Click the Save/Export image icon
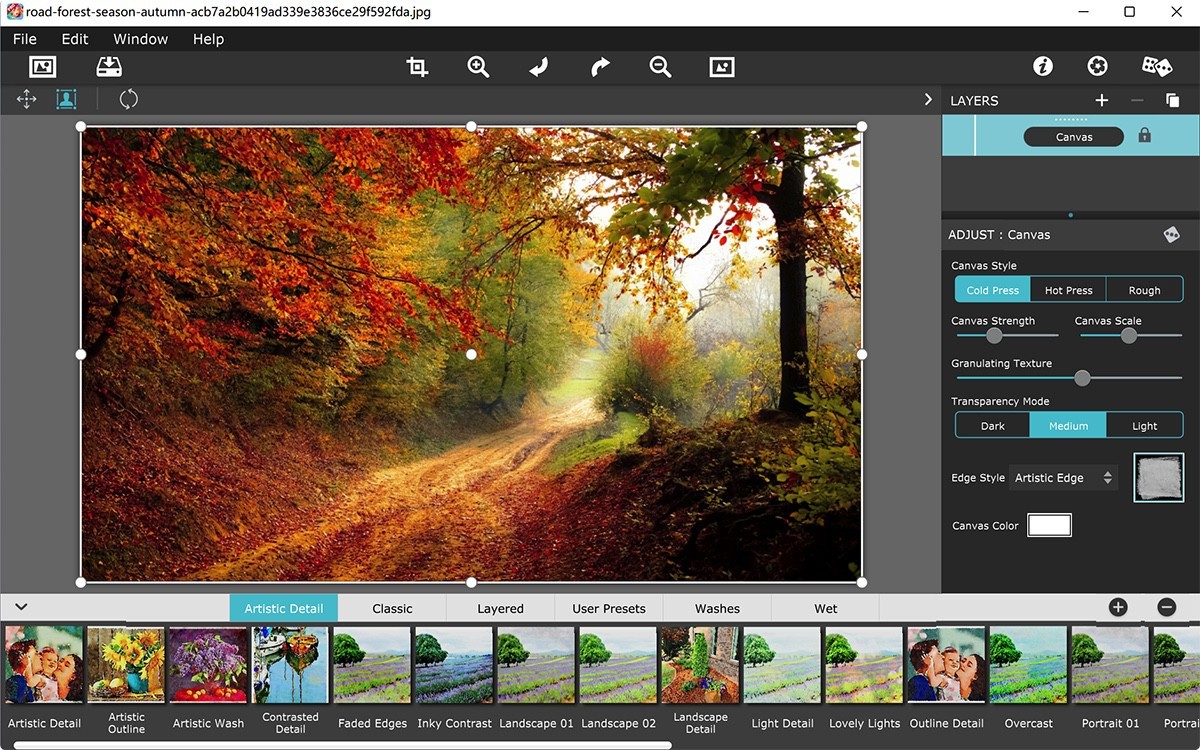 (x=109, y=66)
